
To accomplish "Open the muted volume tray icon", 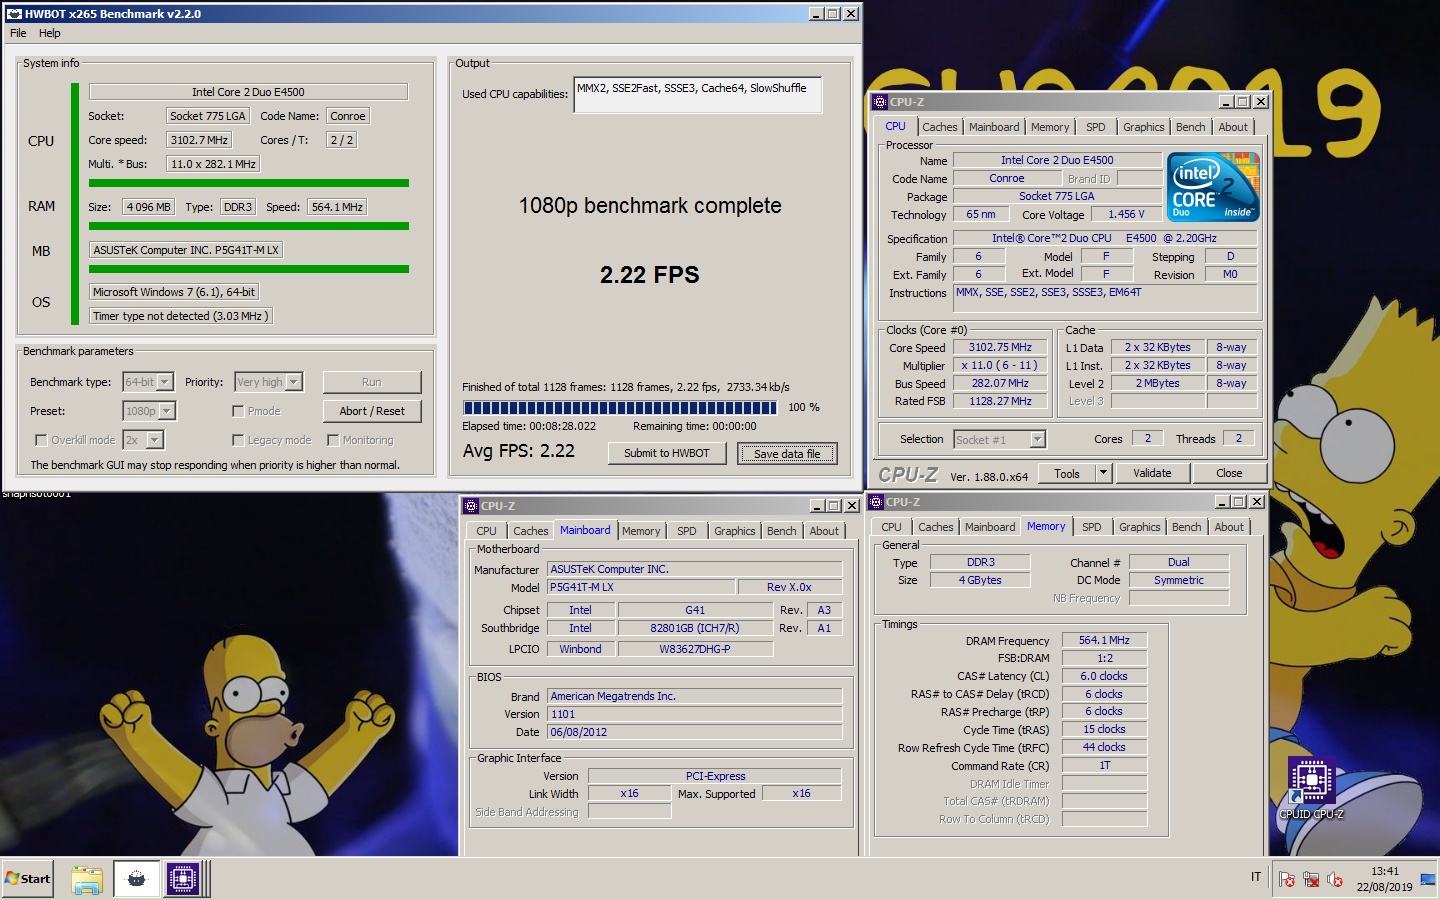I will pyautogui.click(x=1335, y=880).
